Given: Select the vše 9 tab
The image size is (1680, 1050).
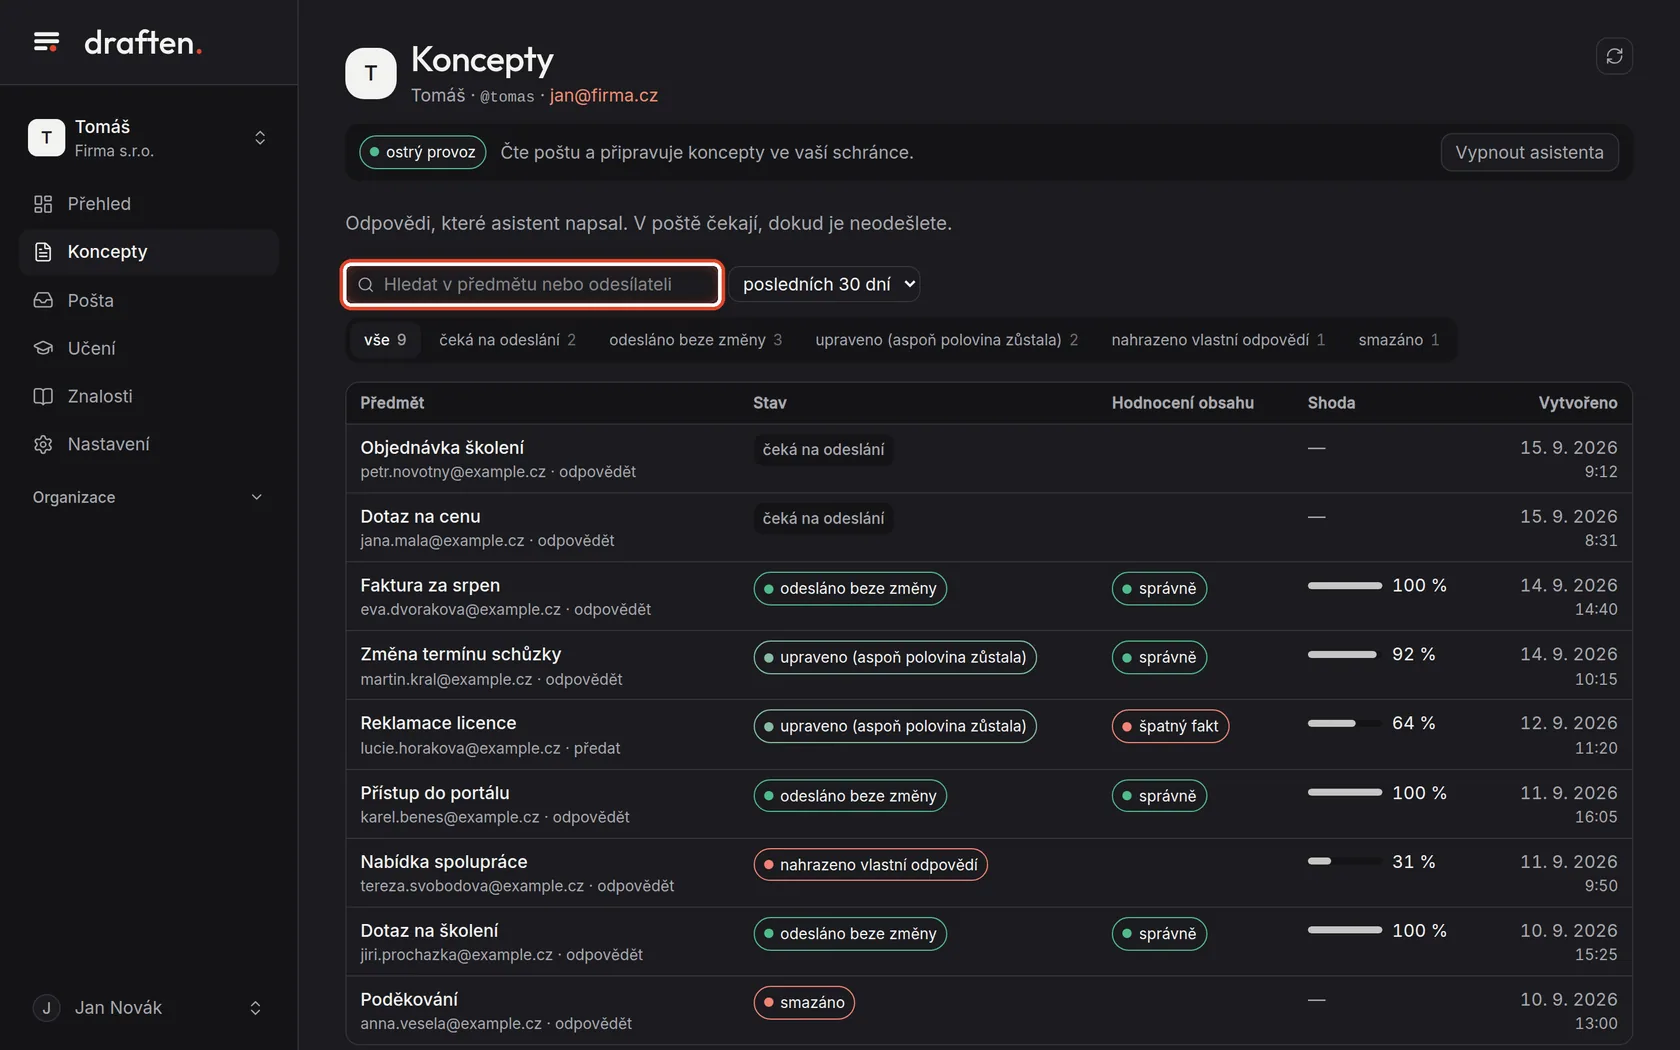Looking at the screenshot, I should [x=385, y=340].
